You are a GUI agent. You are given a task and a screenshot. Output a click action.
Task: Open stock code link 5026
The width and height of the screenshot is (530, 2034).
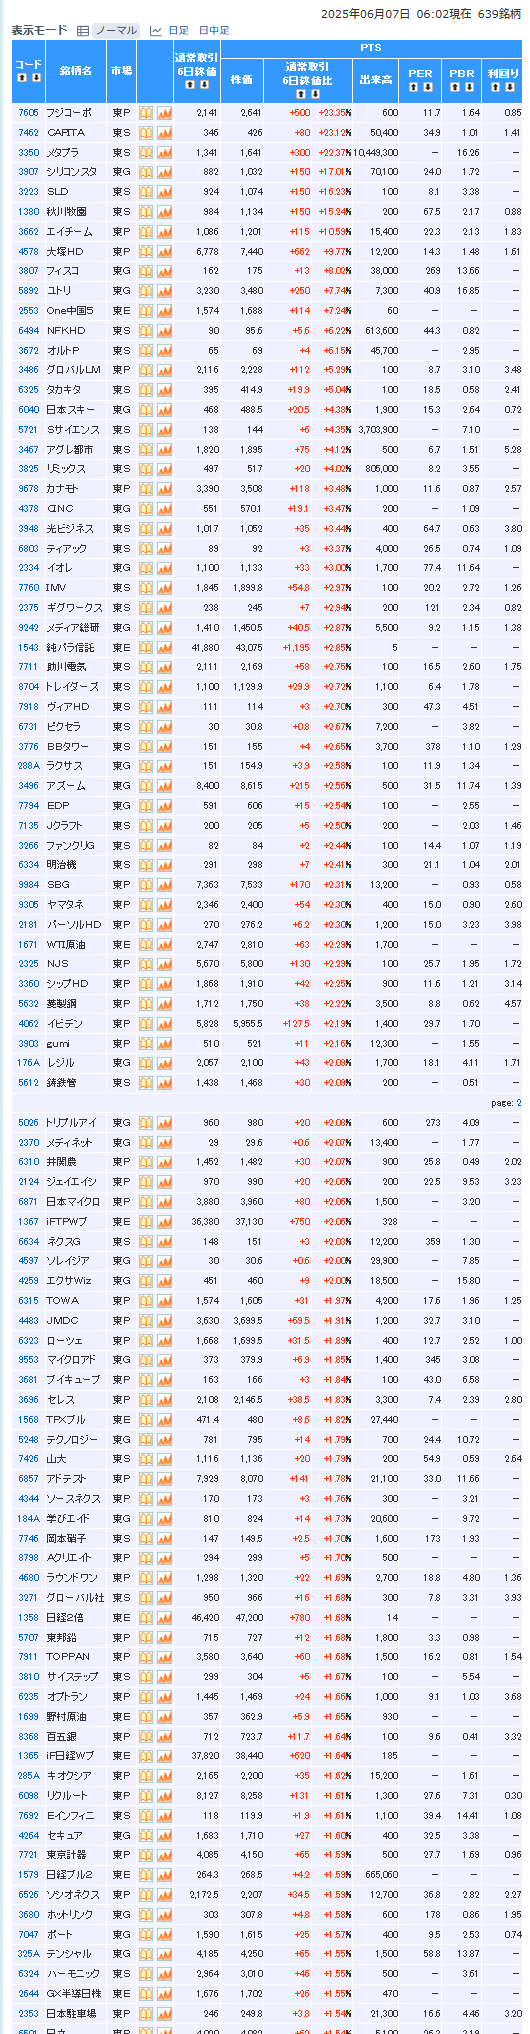[x=29, y=1123]
